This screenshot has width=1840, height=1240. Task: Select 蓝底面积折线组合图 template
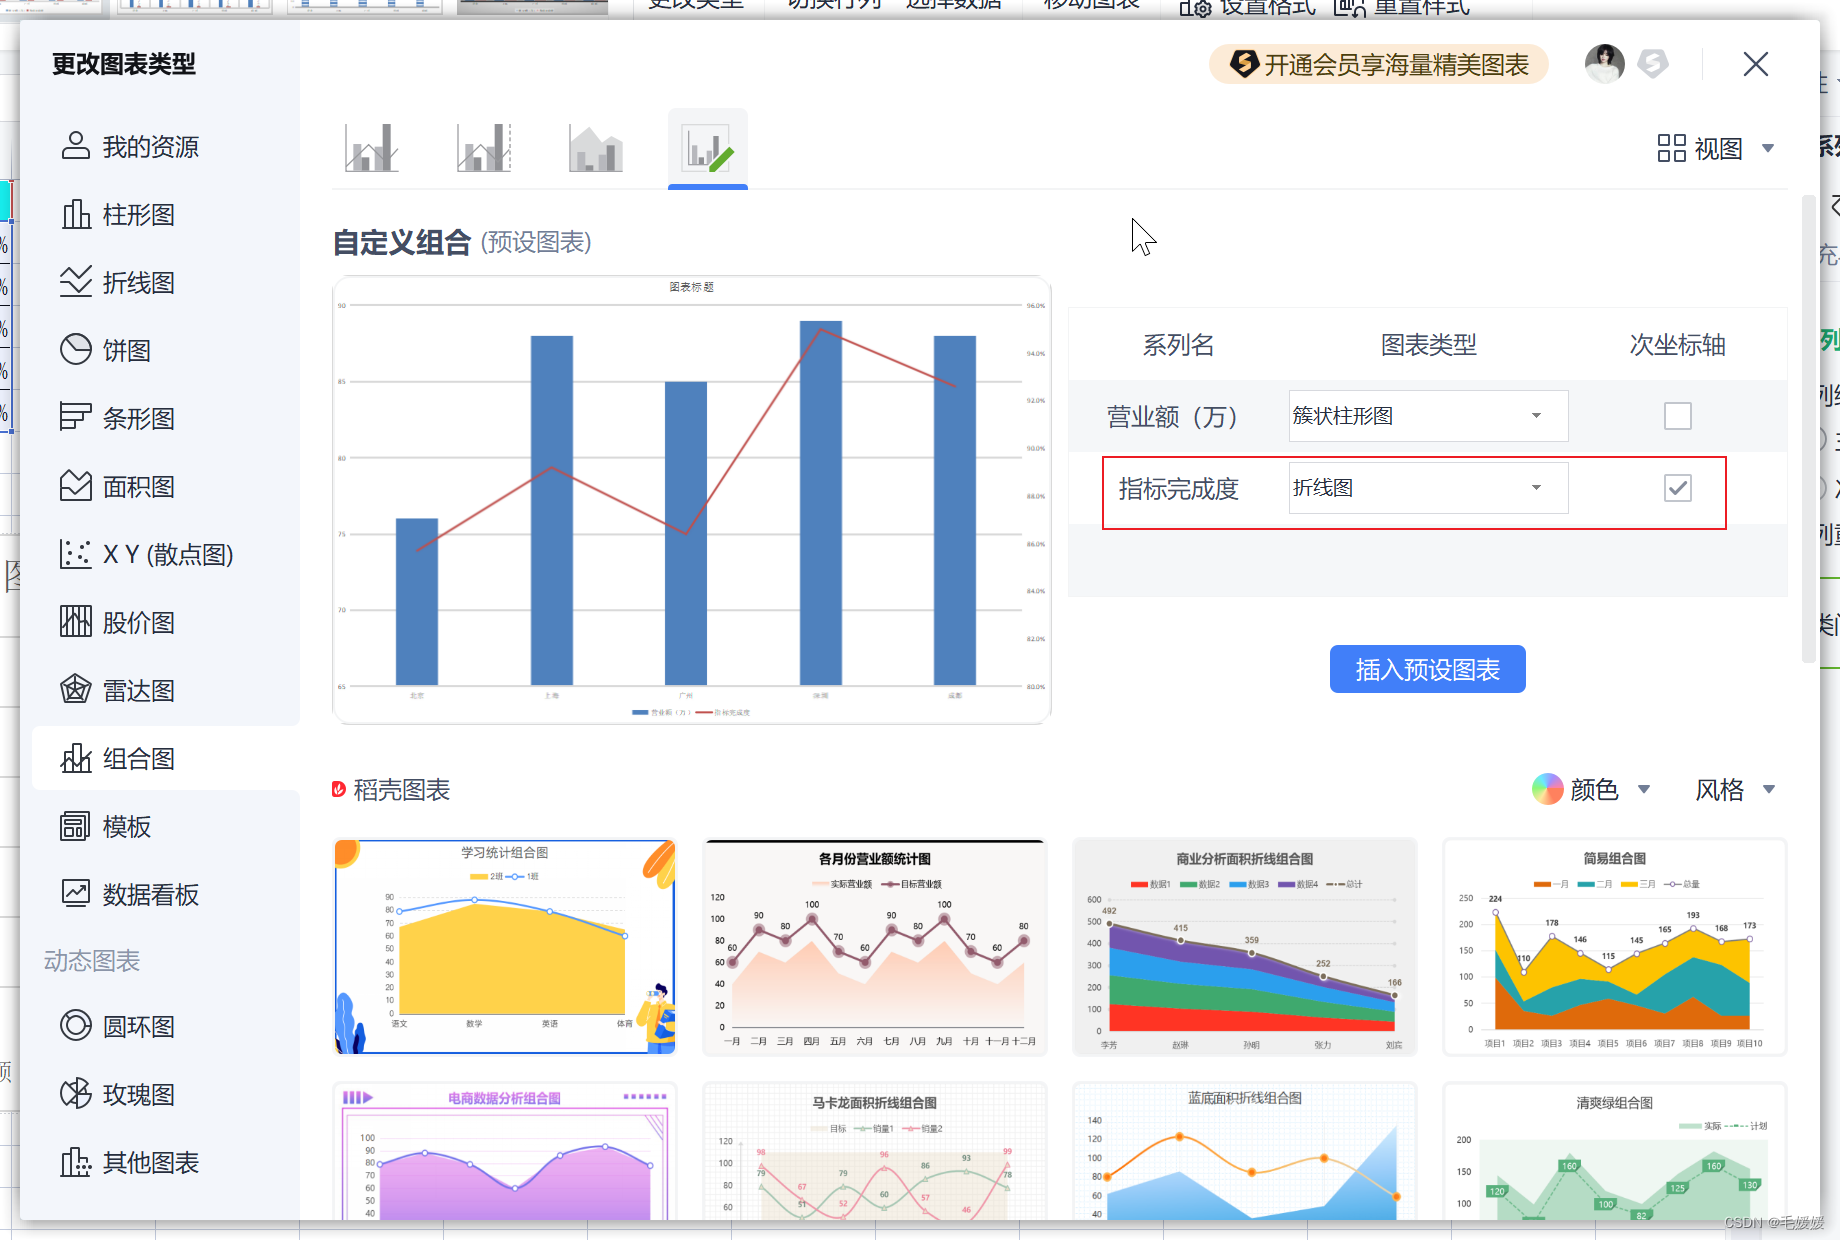pos(1245,1151)
